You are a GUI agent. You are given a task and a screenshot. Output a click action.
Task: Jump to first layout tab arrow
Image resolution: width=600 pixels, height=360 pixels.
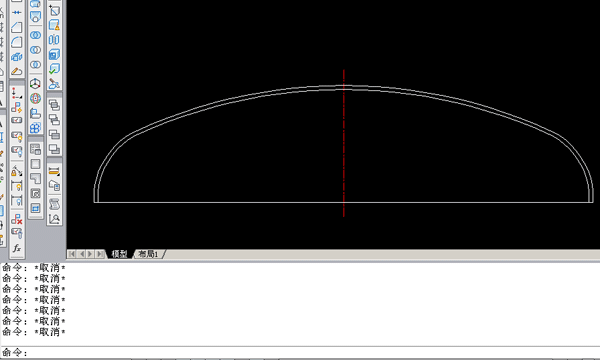(x=72, y=254)
